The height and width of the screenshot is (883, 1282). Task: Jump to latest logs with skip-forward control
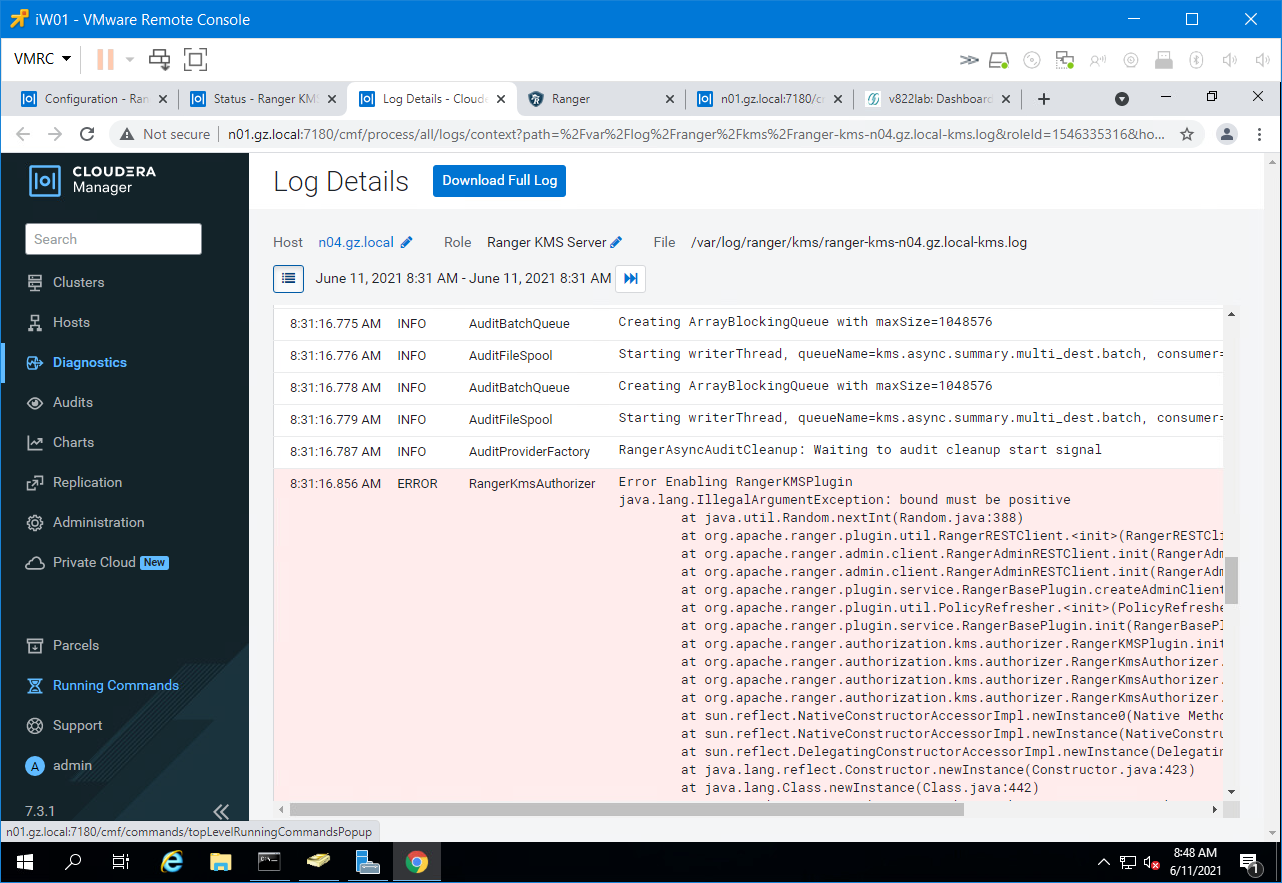630,279
